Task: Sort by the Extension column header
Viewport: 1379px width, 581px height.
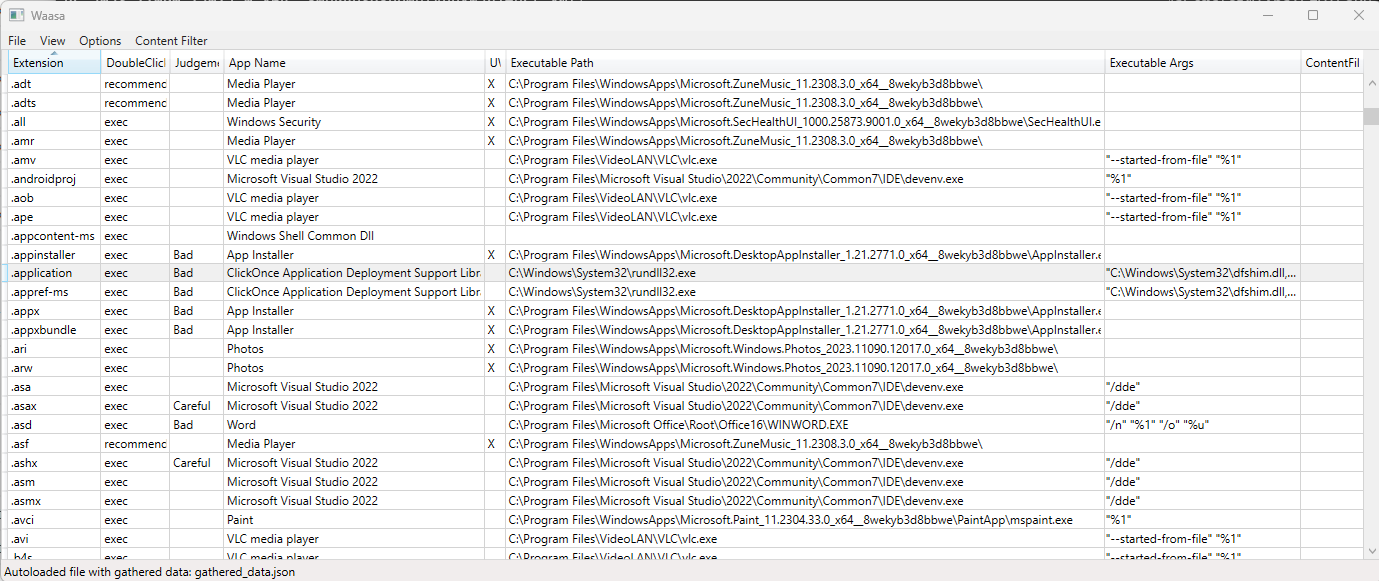Action: [x=54, y=63]
